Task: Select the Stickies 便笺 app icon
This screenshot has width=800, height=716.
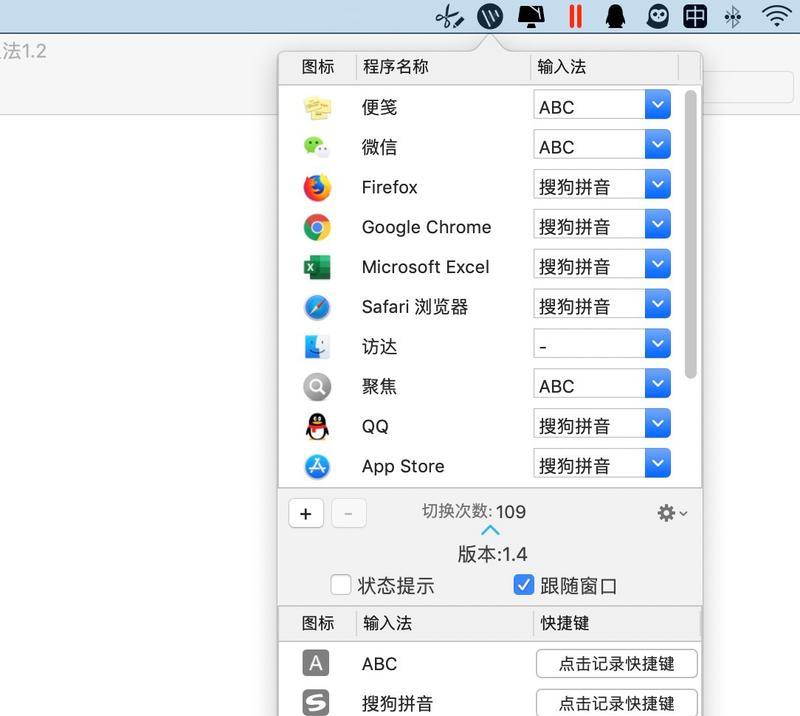Action: (x=317, y=108)
